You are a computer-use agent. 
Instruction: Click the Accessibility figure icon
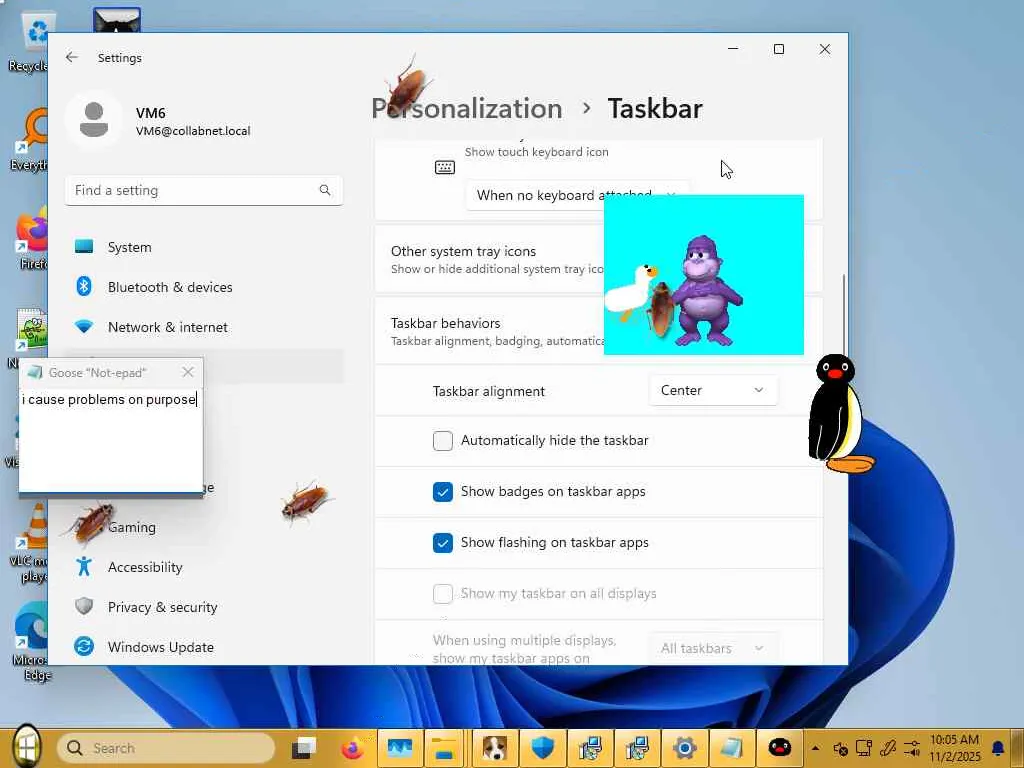coord(84,566)
